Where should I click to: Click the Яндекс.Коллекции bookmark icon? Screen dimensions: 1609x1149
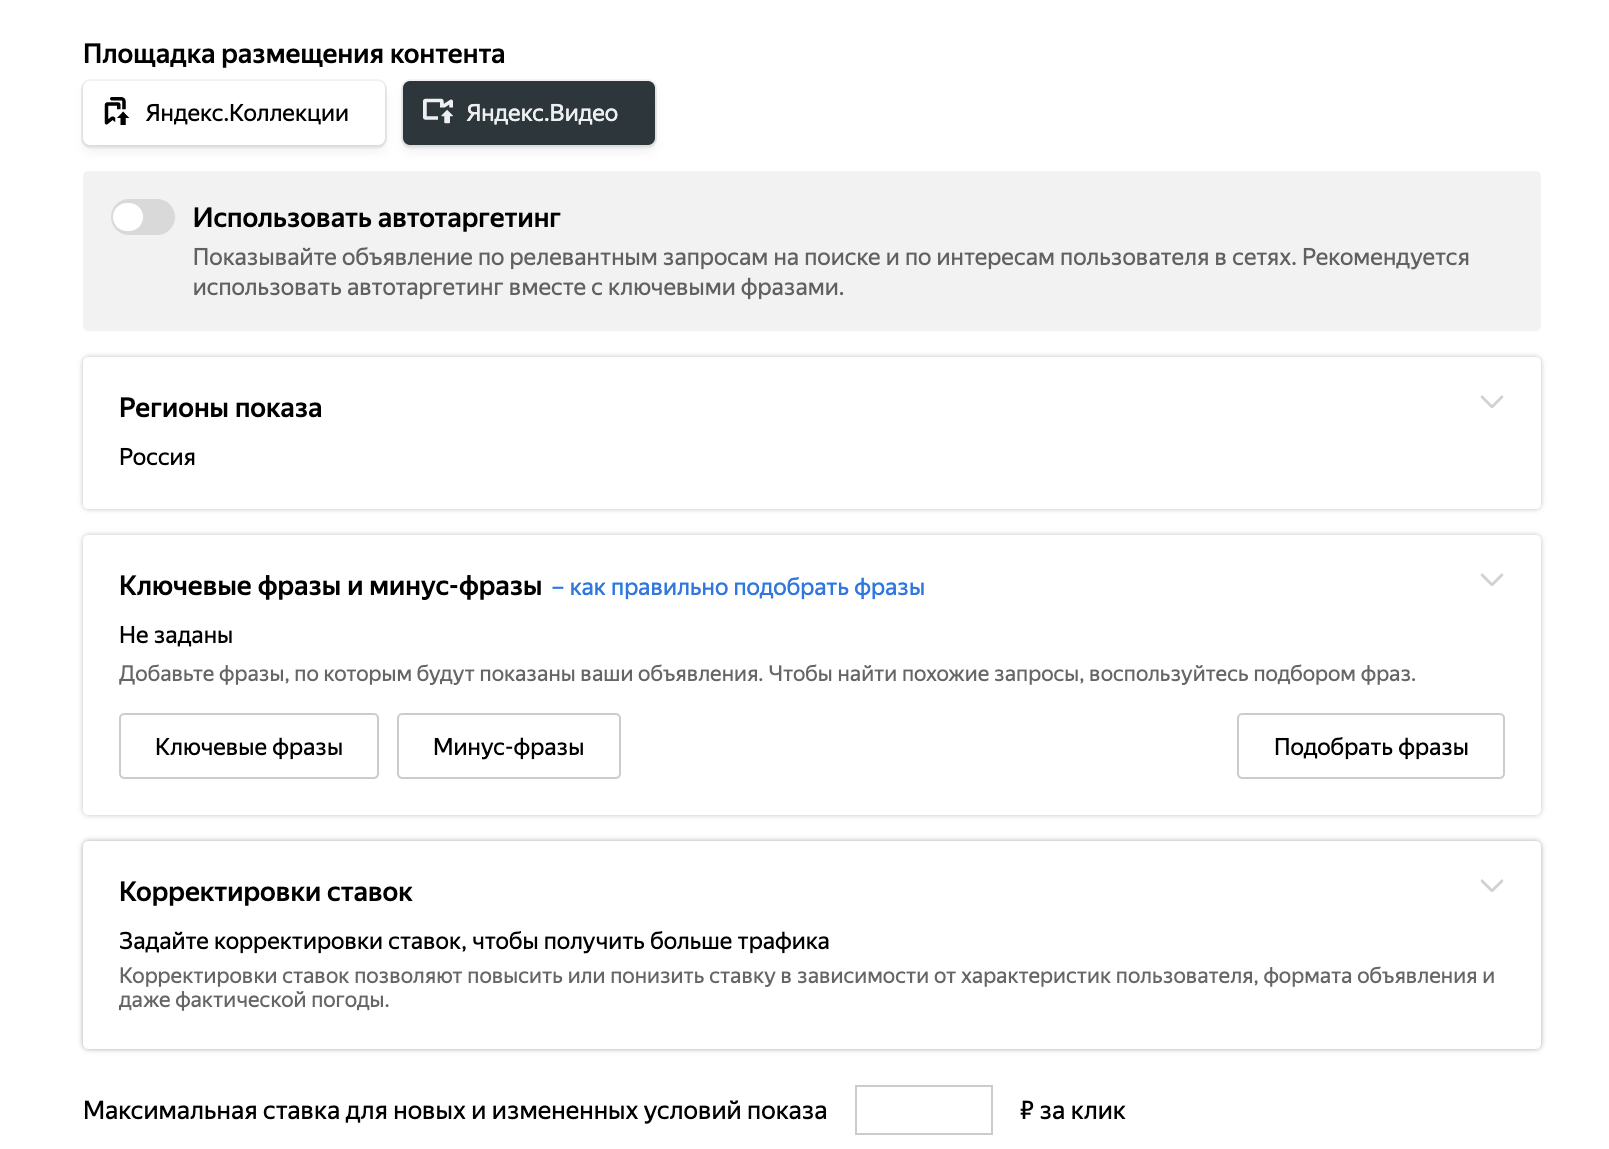(x=117, y=112)
